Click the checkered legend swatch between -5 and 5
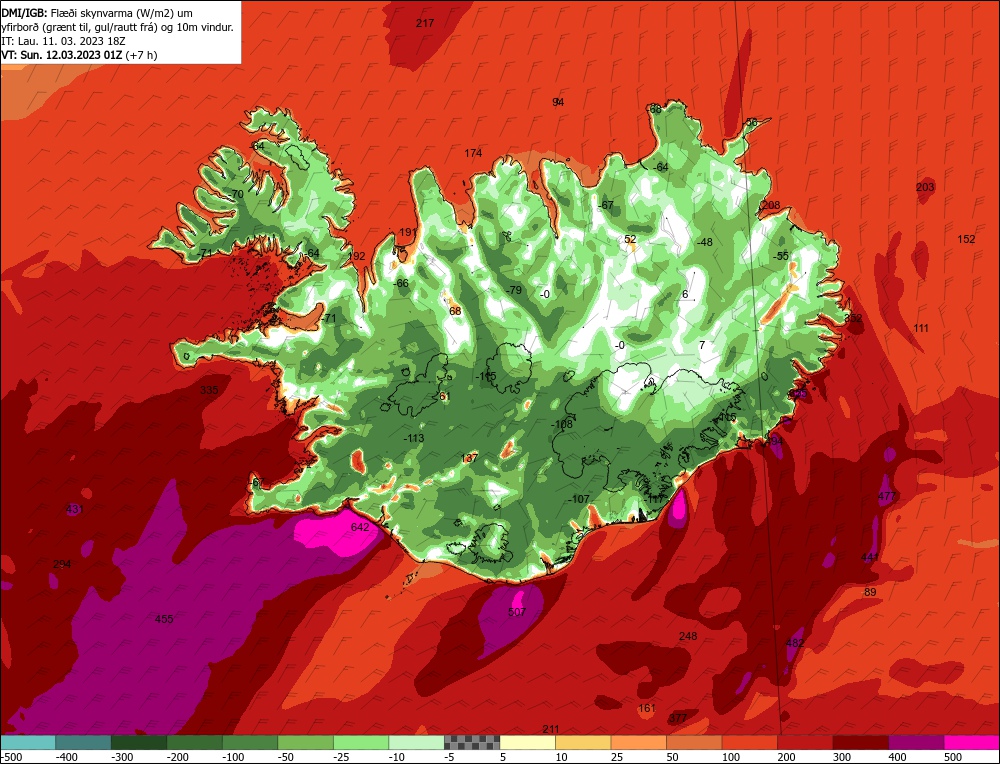Screen dimensions: 1000x764 (471, 742)
